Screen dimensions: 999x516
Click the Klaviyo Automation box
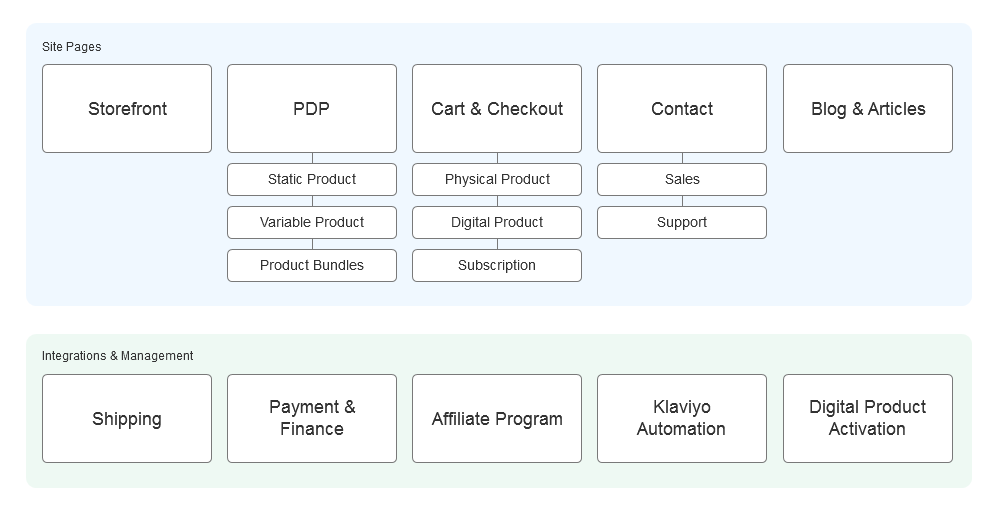[682, 419]
